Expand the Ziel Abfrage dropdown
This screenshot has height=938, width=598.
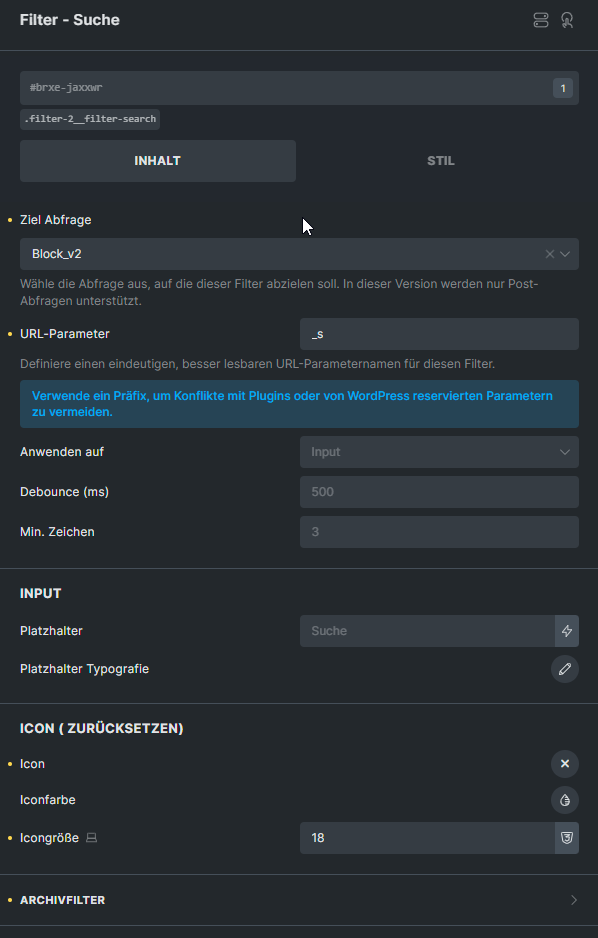tap(565, 254)
